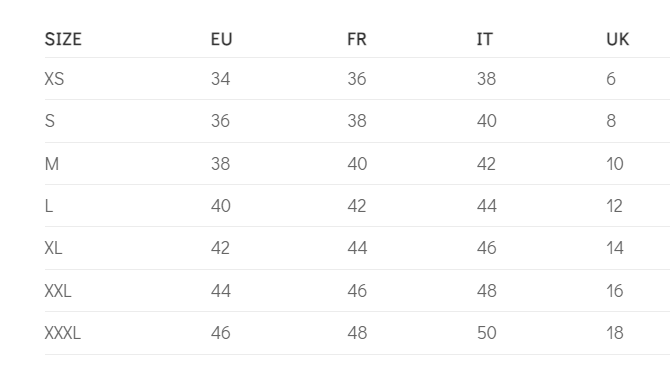Image resolution: width=670 pixels, height=380 pixels.
Task: Click IT value 46 in XL row
Action: click(487, 248)
